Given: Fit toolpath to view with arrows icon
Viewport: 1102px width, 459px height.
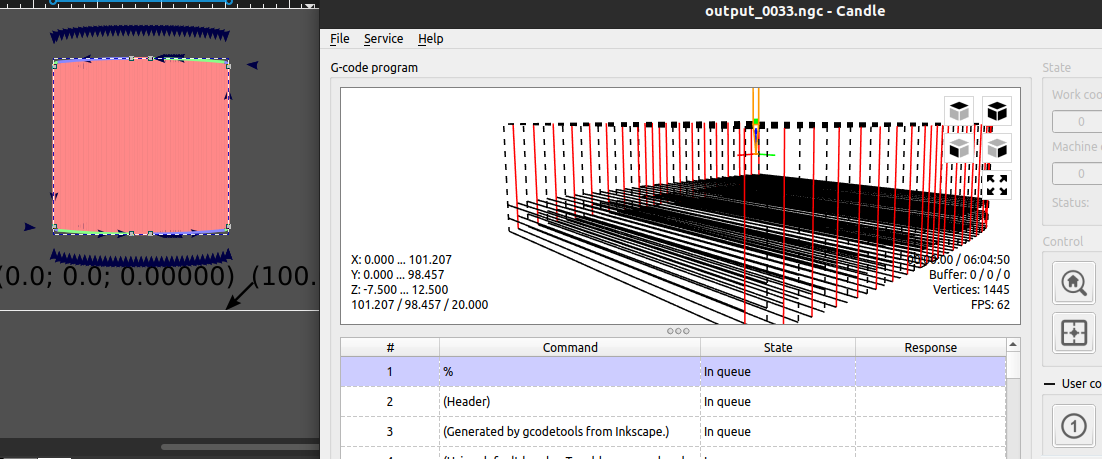Looking at the screenshot, I should point(997,185).
